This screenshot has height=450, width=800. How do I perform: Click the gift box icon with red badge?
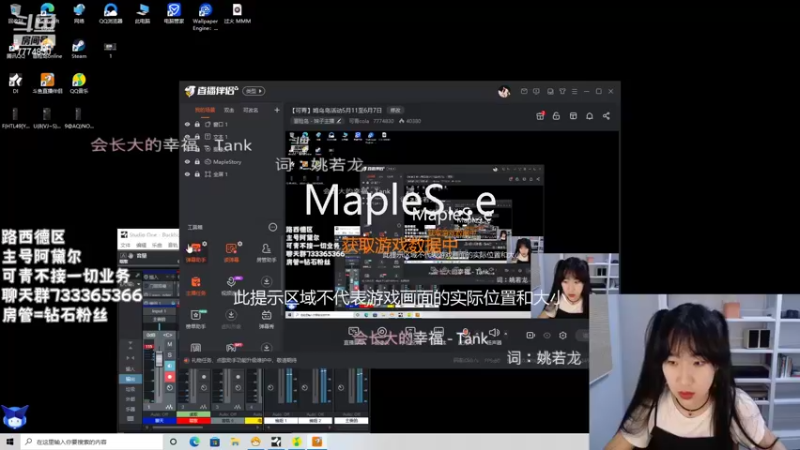(540, 116)
